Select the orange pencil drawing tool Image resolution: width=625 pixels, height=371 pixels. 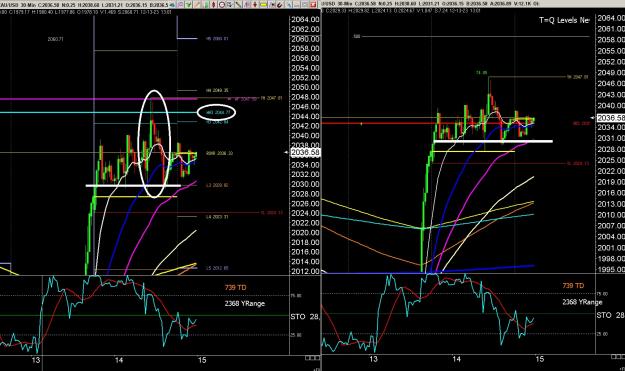(197, 4)
